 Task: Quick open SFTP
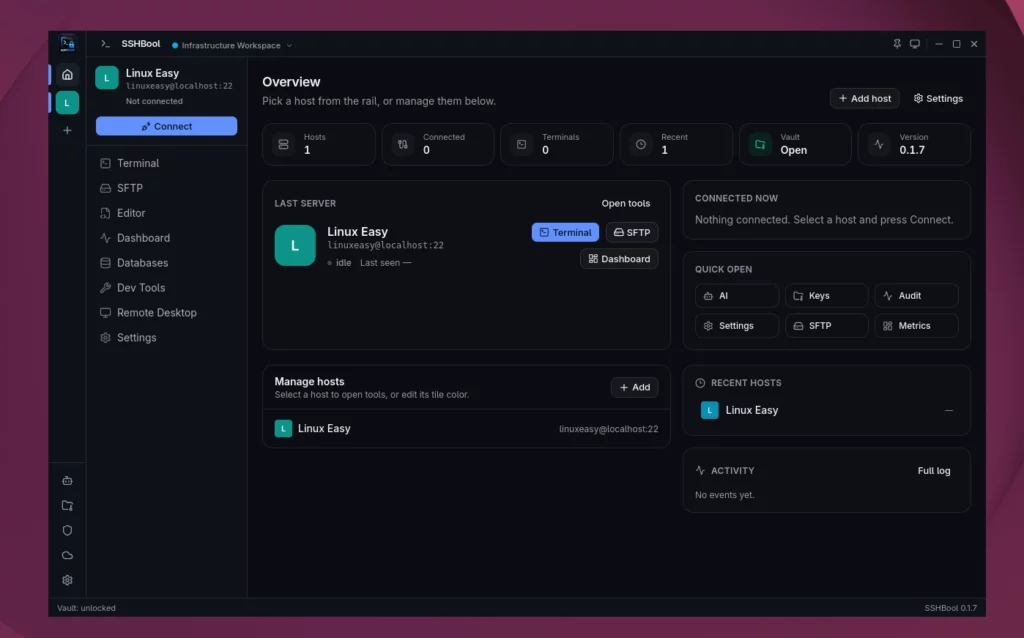click(x=826, y=326)
